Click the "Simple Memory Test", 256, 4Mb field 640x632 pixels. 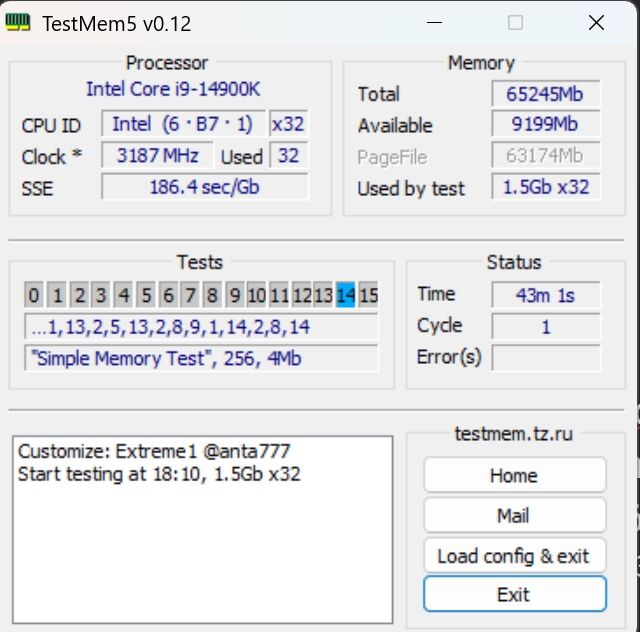coord(201,358)
